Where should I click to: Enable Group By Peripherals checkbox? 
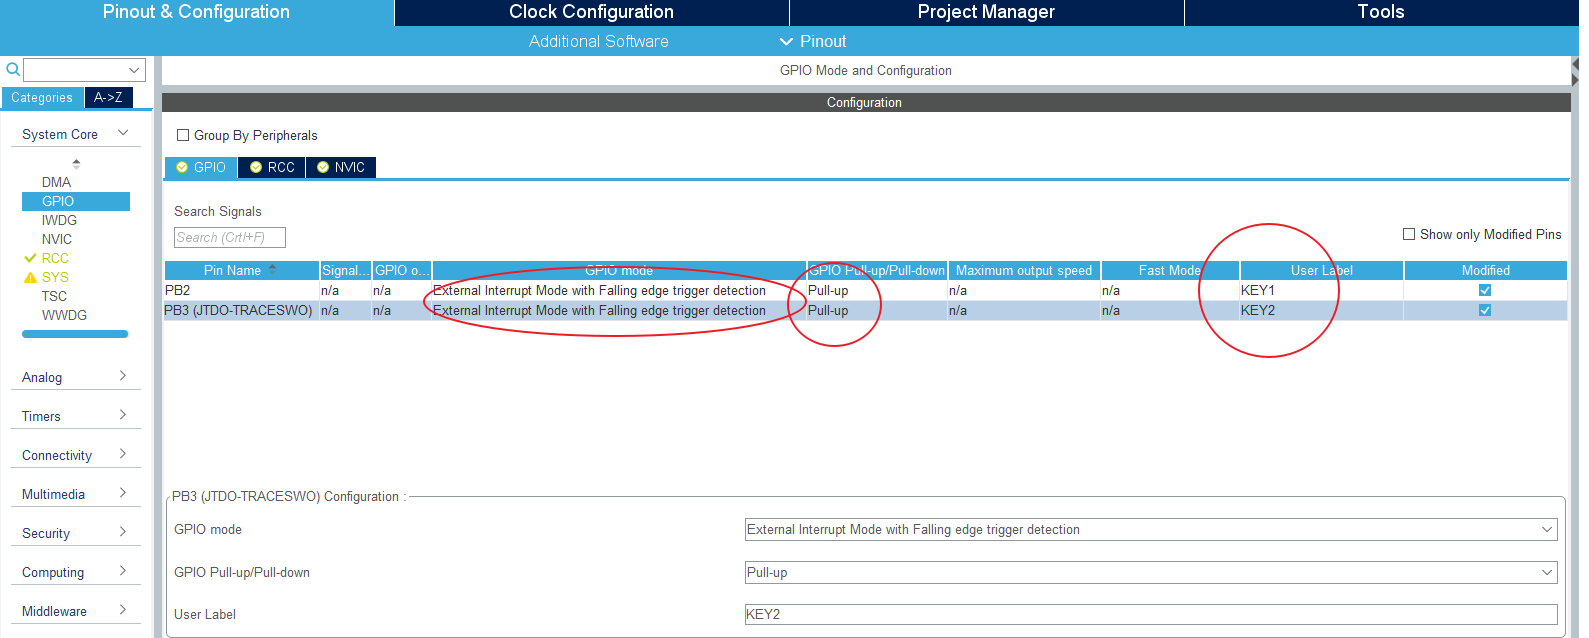(x=183, y=135)
